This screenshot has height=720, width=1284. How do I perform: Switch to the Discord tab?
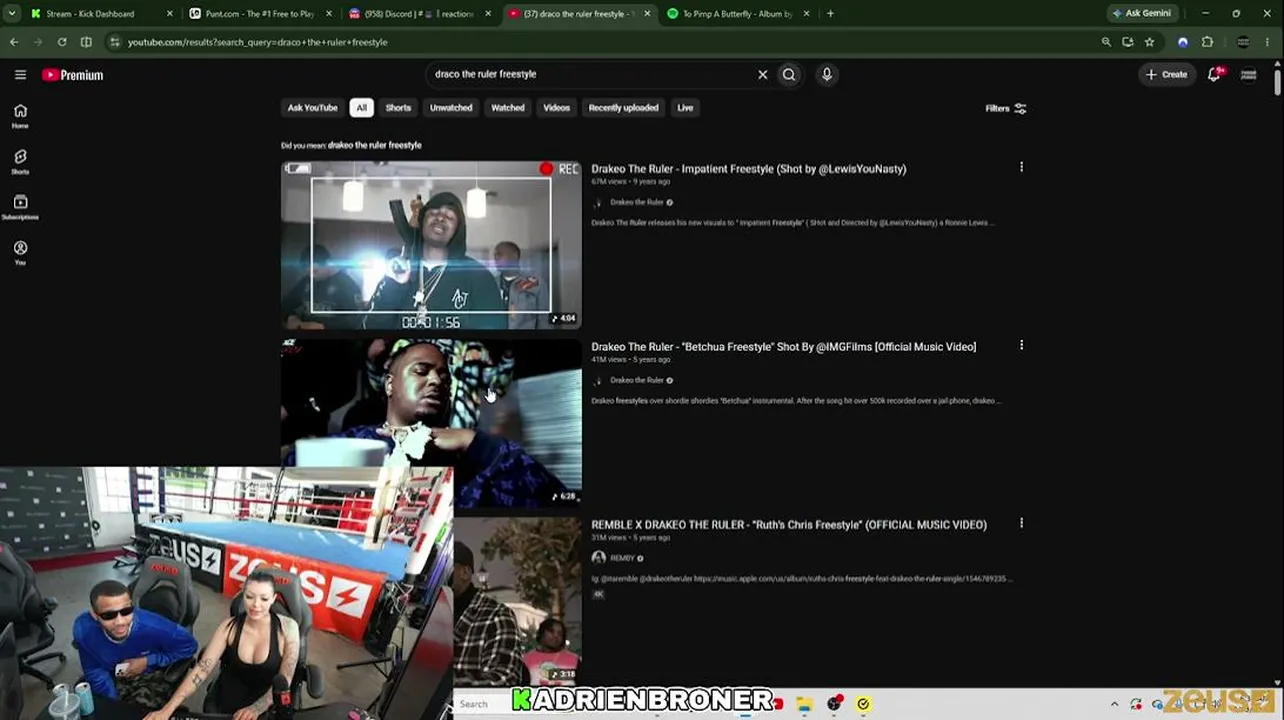pos(419,14)
